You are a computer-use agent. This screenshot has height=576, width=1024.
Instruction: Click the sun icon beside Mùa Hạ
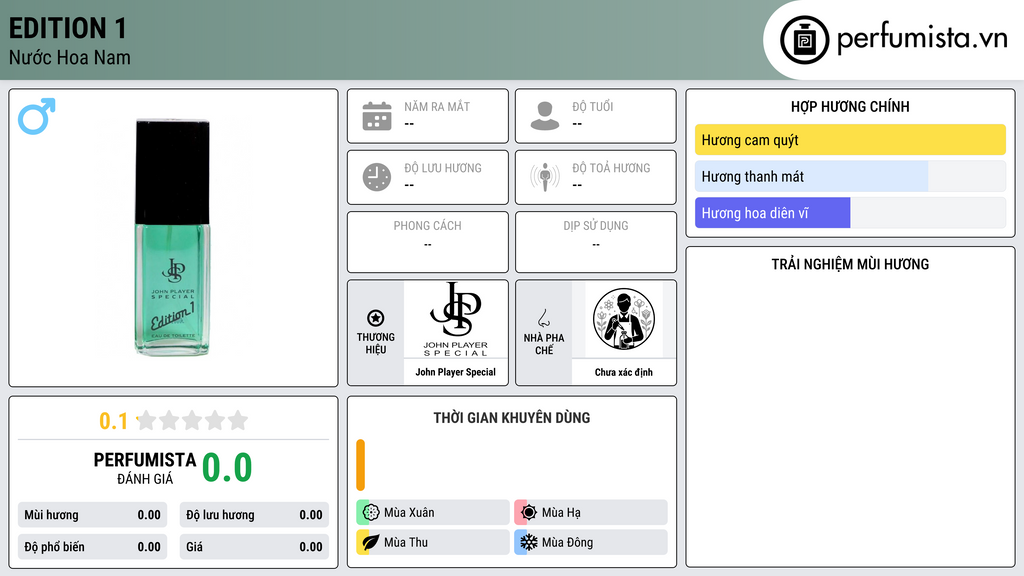tap(529, 513)
